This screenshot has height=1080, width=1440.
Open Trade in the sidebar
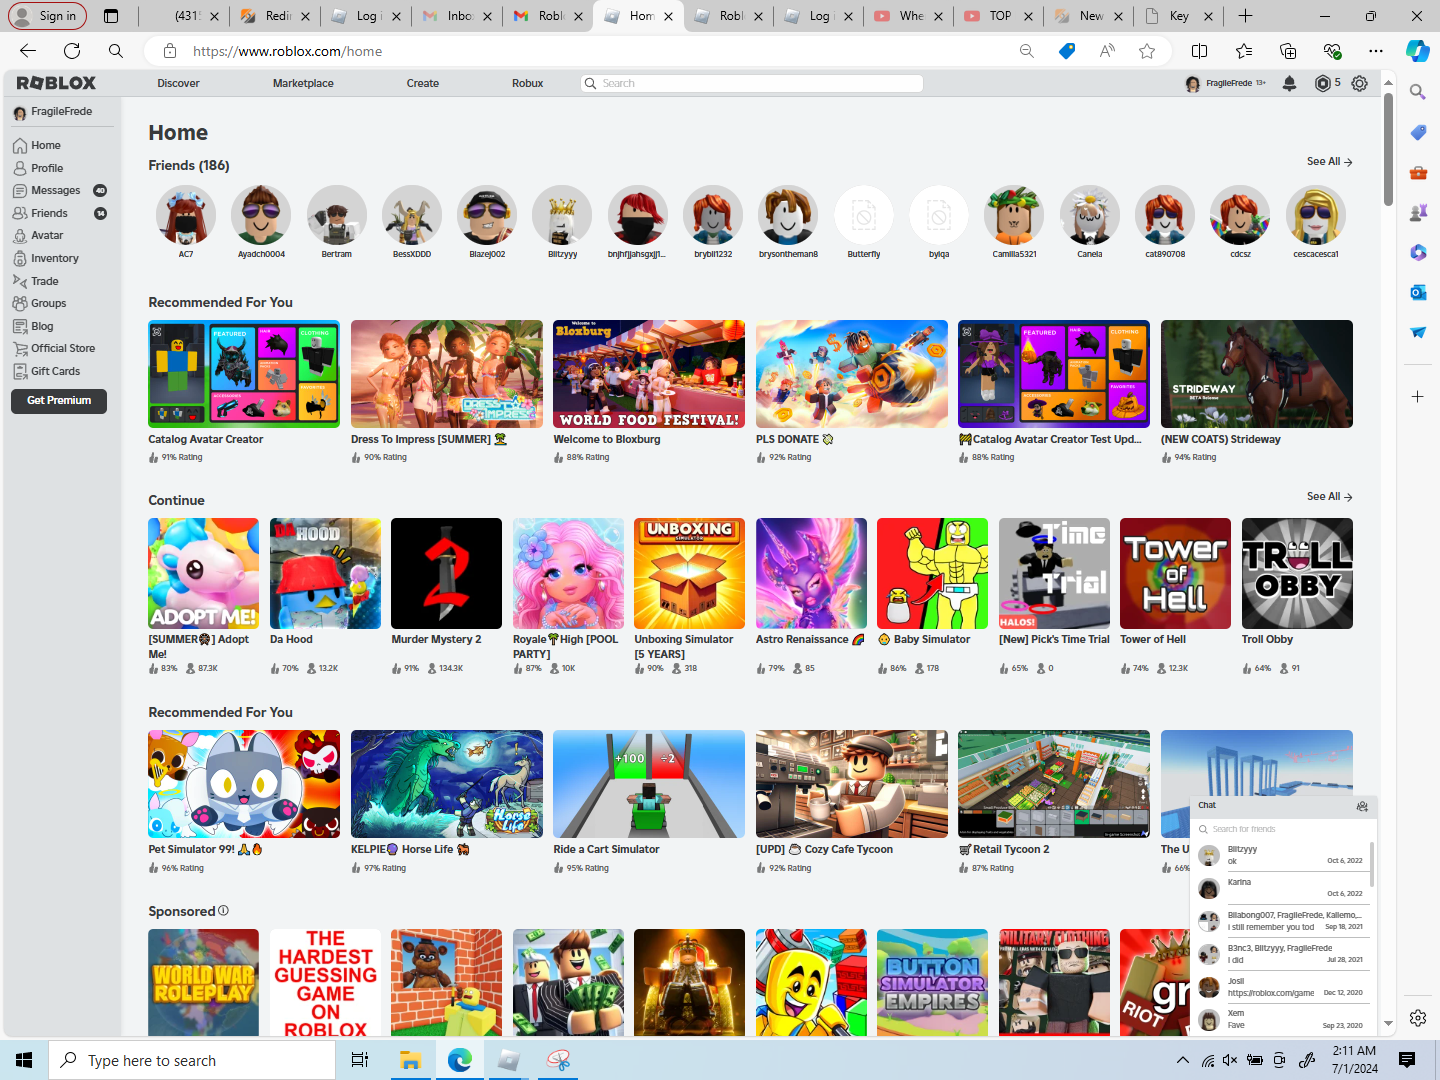[x=45, y=281]
